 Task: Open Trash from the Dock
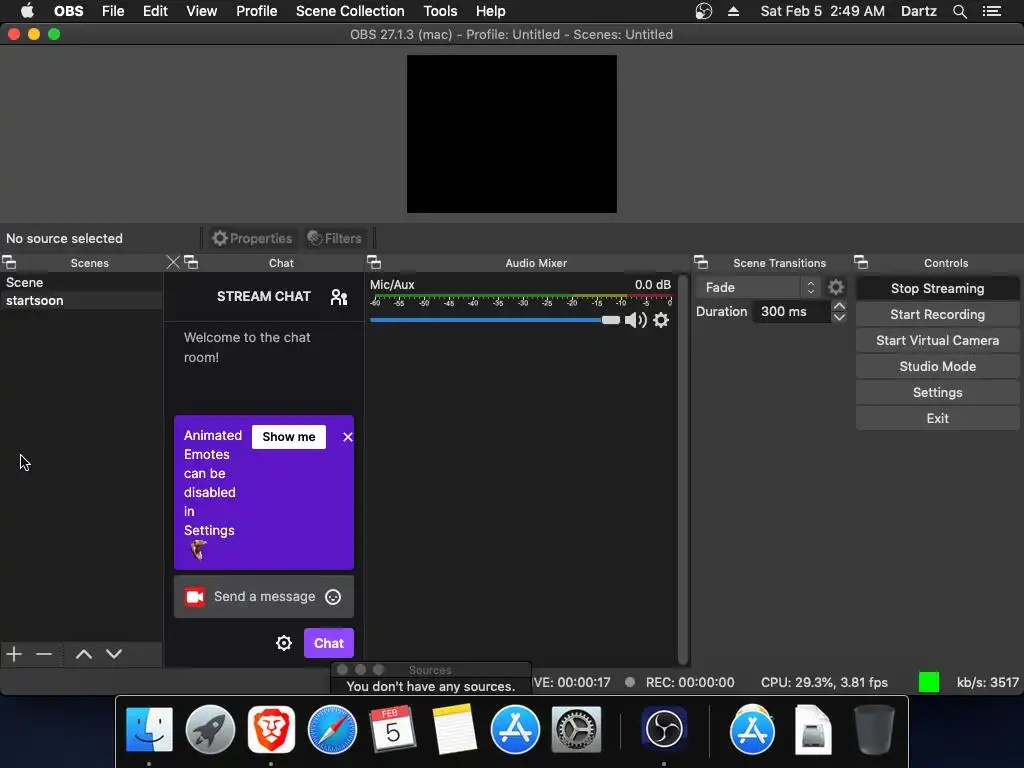[x=874, y=729]
